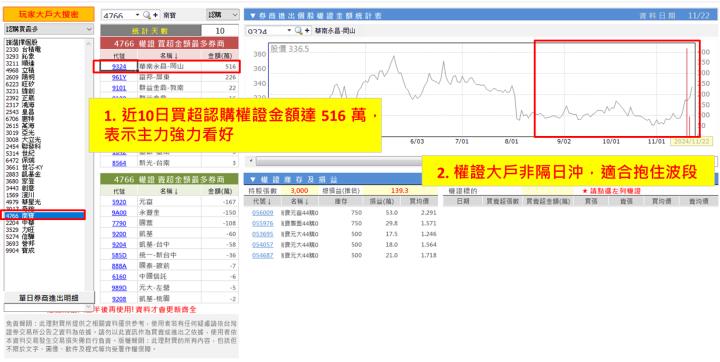Open broker link 6160
The height and width of the screenshot is (362, 720).
coord(119,277)
